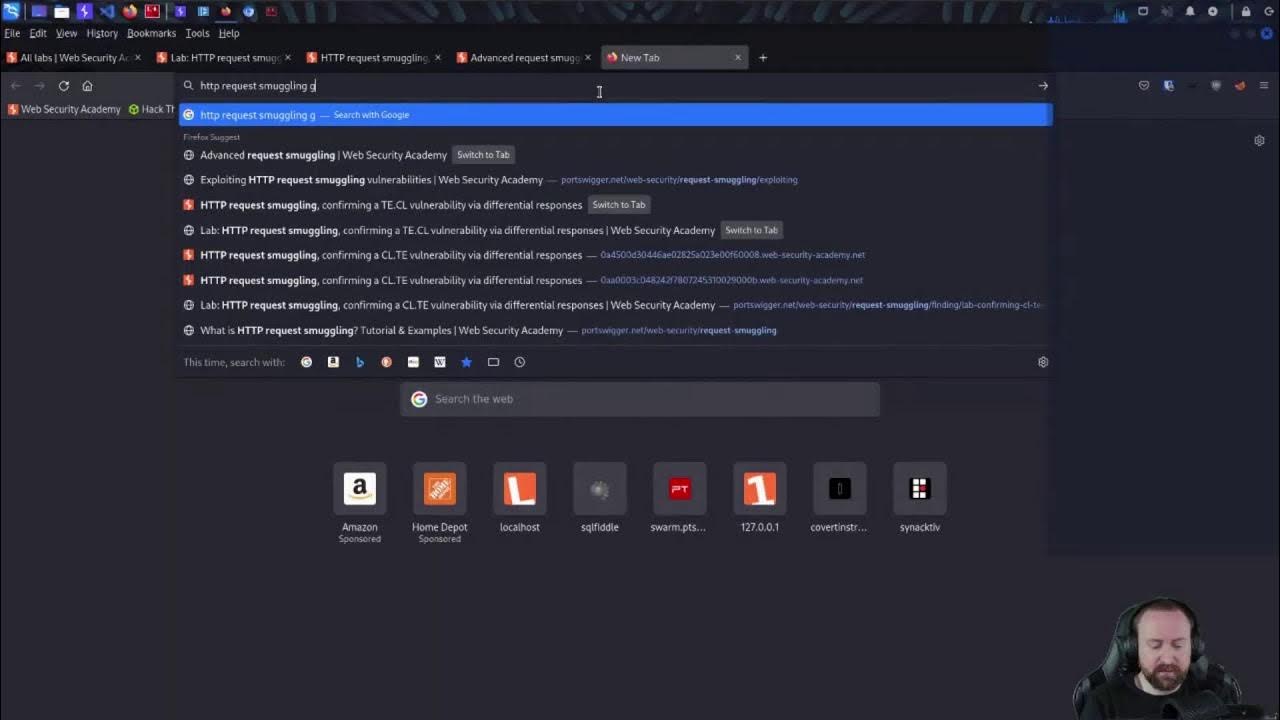Screen dimensions: 1280x720
Task: Open the File menu
Action: point(12,33)
